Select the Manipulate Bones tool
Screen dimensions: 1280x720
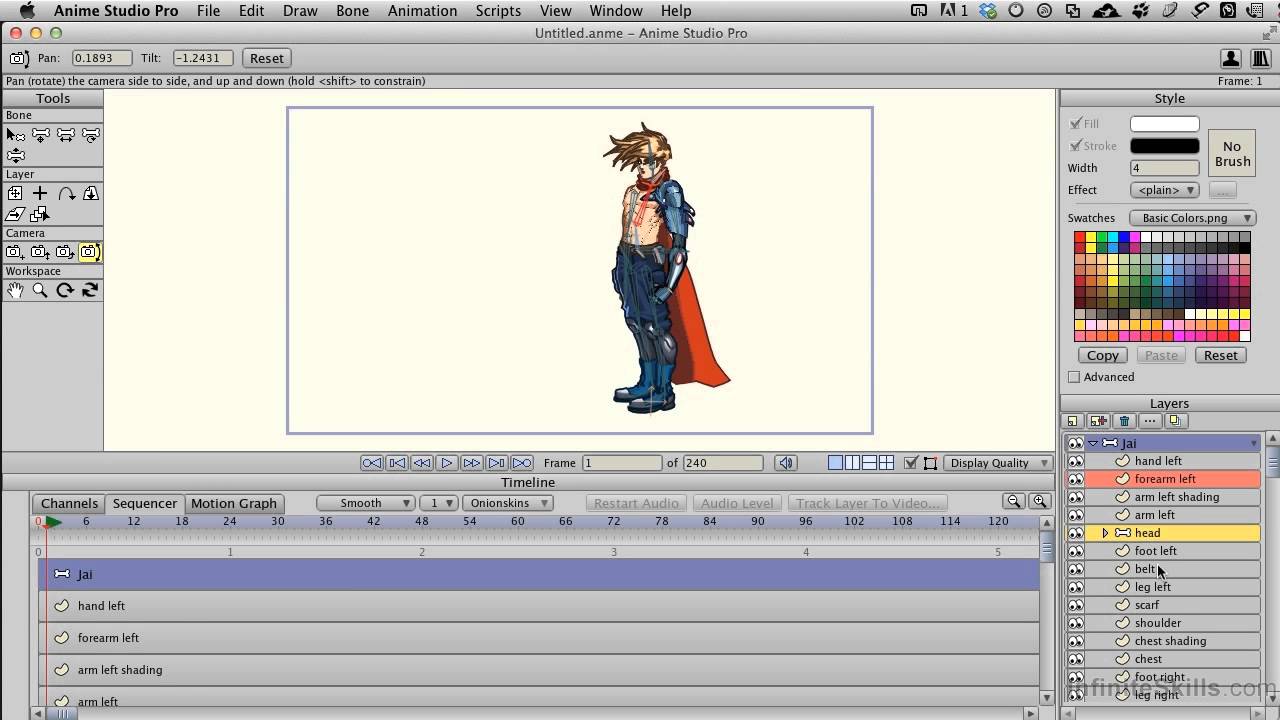coord(15,155)
